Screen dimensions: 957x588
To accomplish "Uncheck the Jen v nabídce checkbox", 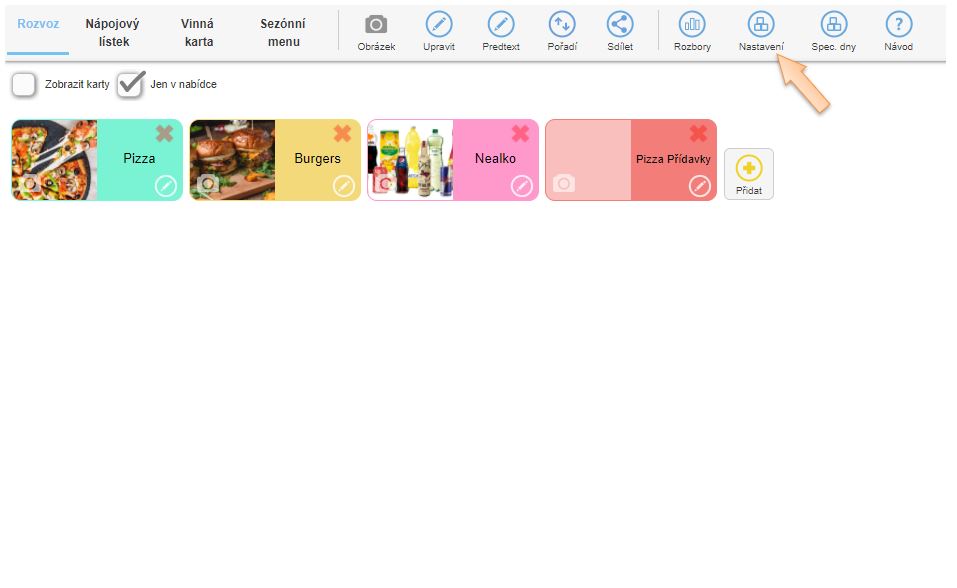I will pos(130,85).
